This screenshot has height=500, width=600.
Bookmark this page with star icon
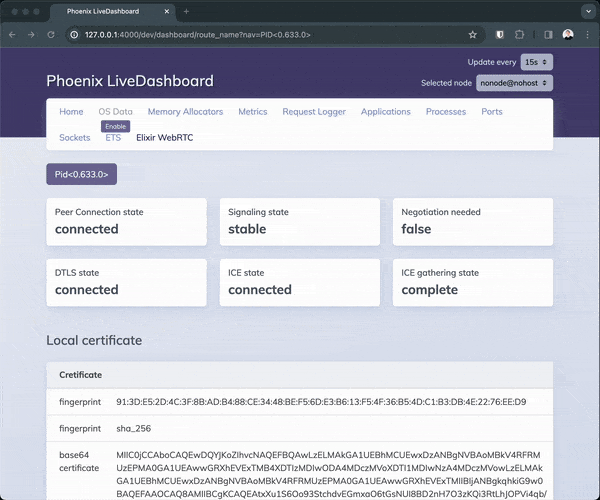pyautogui.click(x=472, y=34)
